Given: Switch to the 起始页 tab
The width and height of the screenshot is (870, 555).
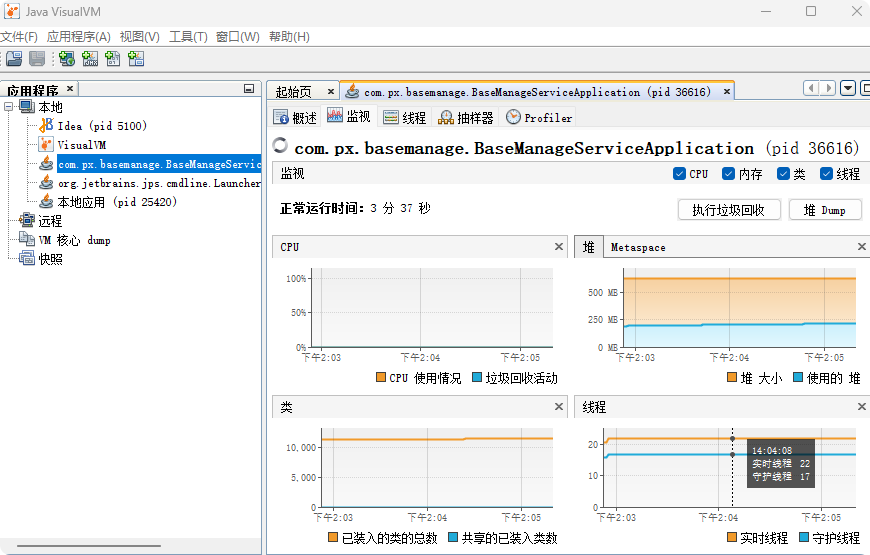Looking at the screenshot, I should 294,92.
